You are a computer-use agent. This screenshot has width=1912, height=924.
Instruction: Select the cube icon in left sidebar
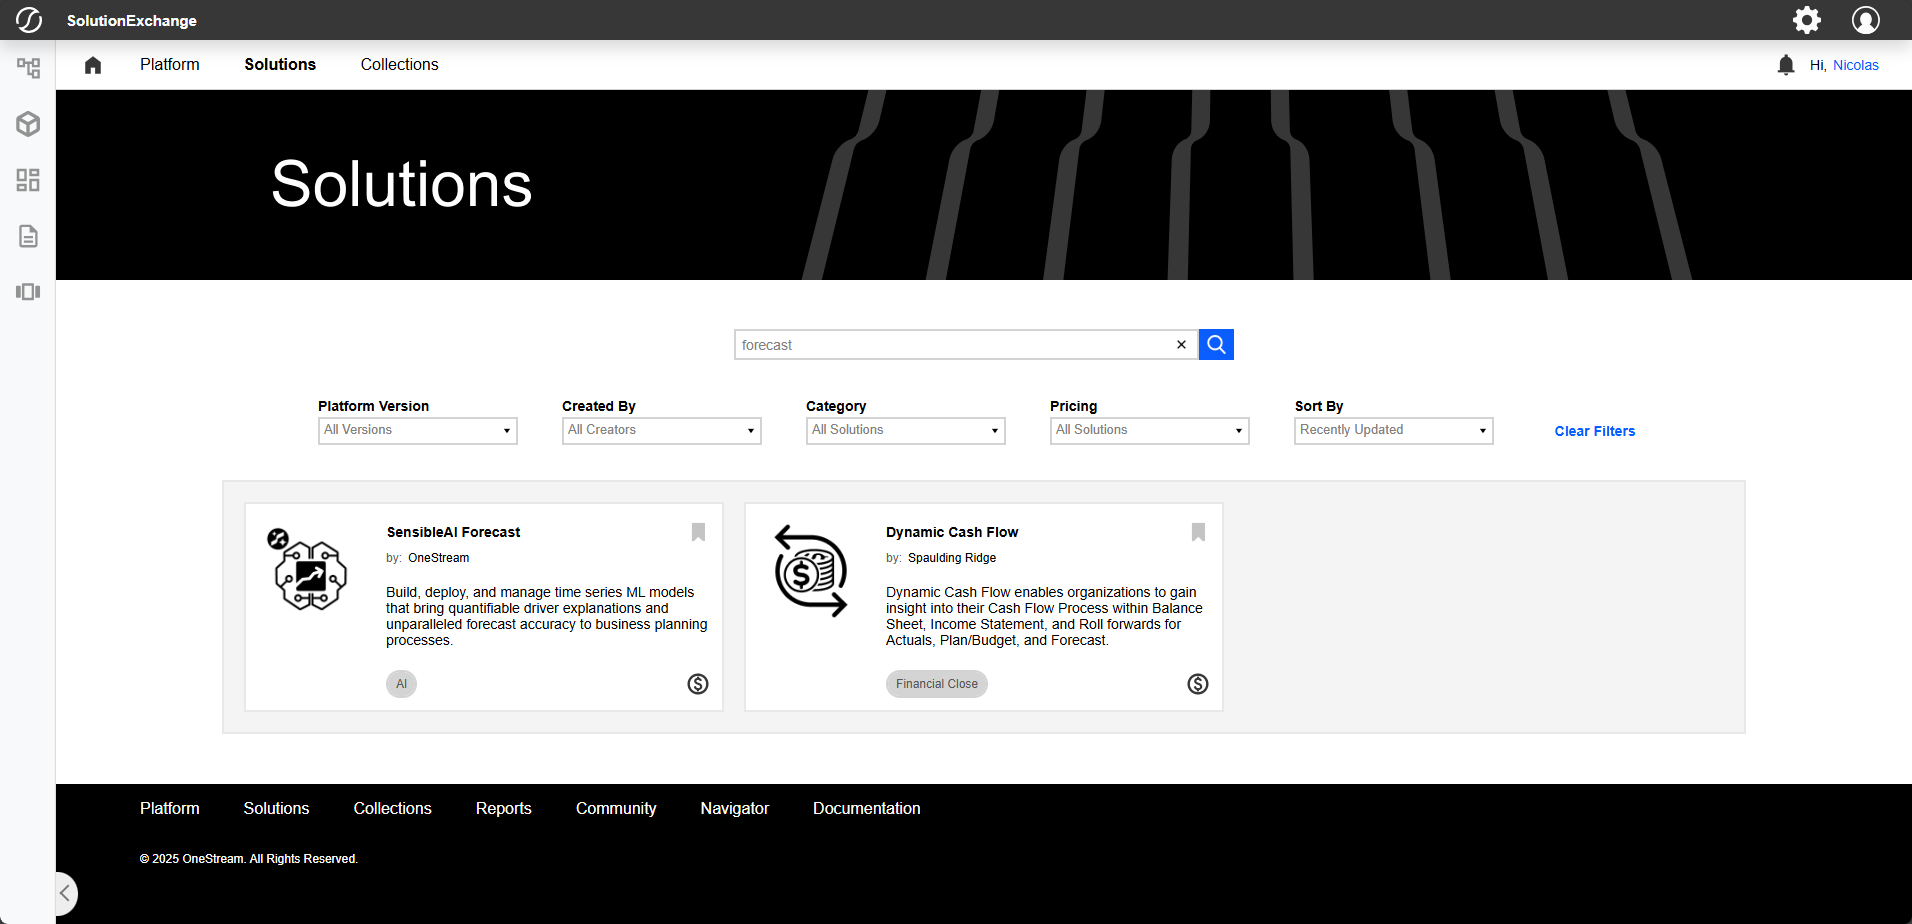click(28, 124)
